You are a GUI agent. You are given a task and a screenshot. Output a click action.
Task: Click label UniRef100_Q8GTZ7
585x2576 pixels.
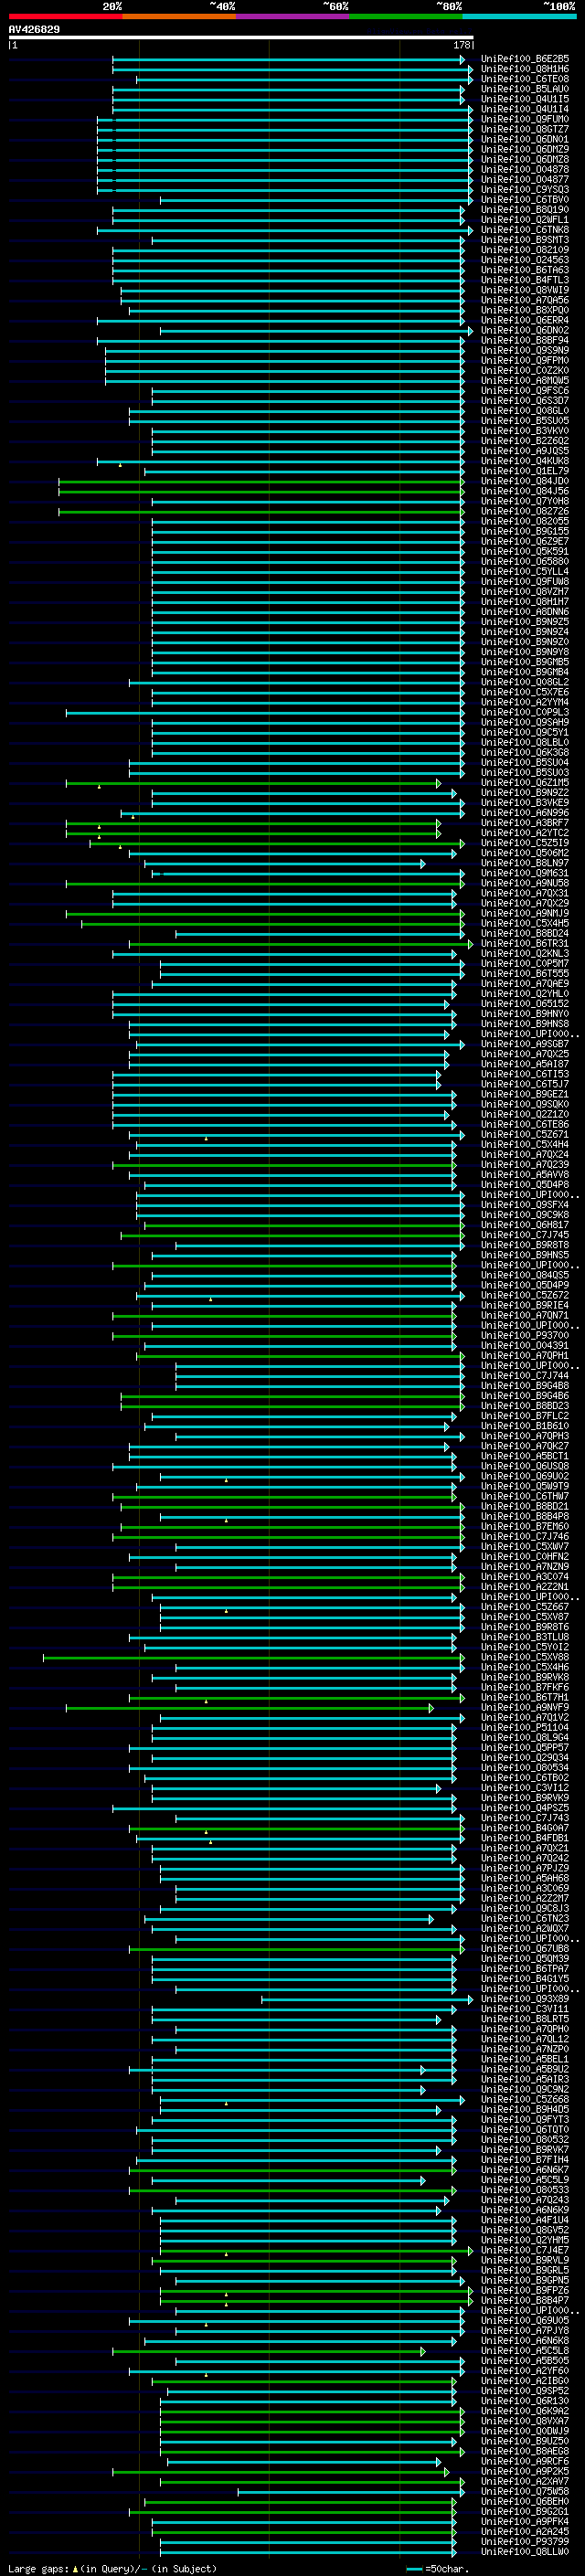tap(525, 129)
